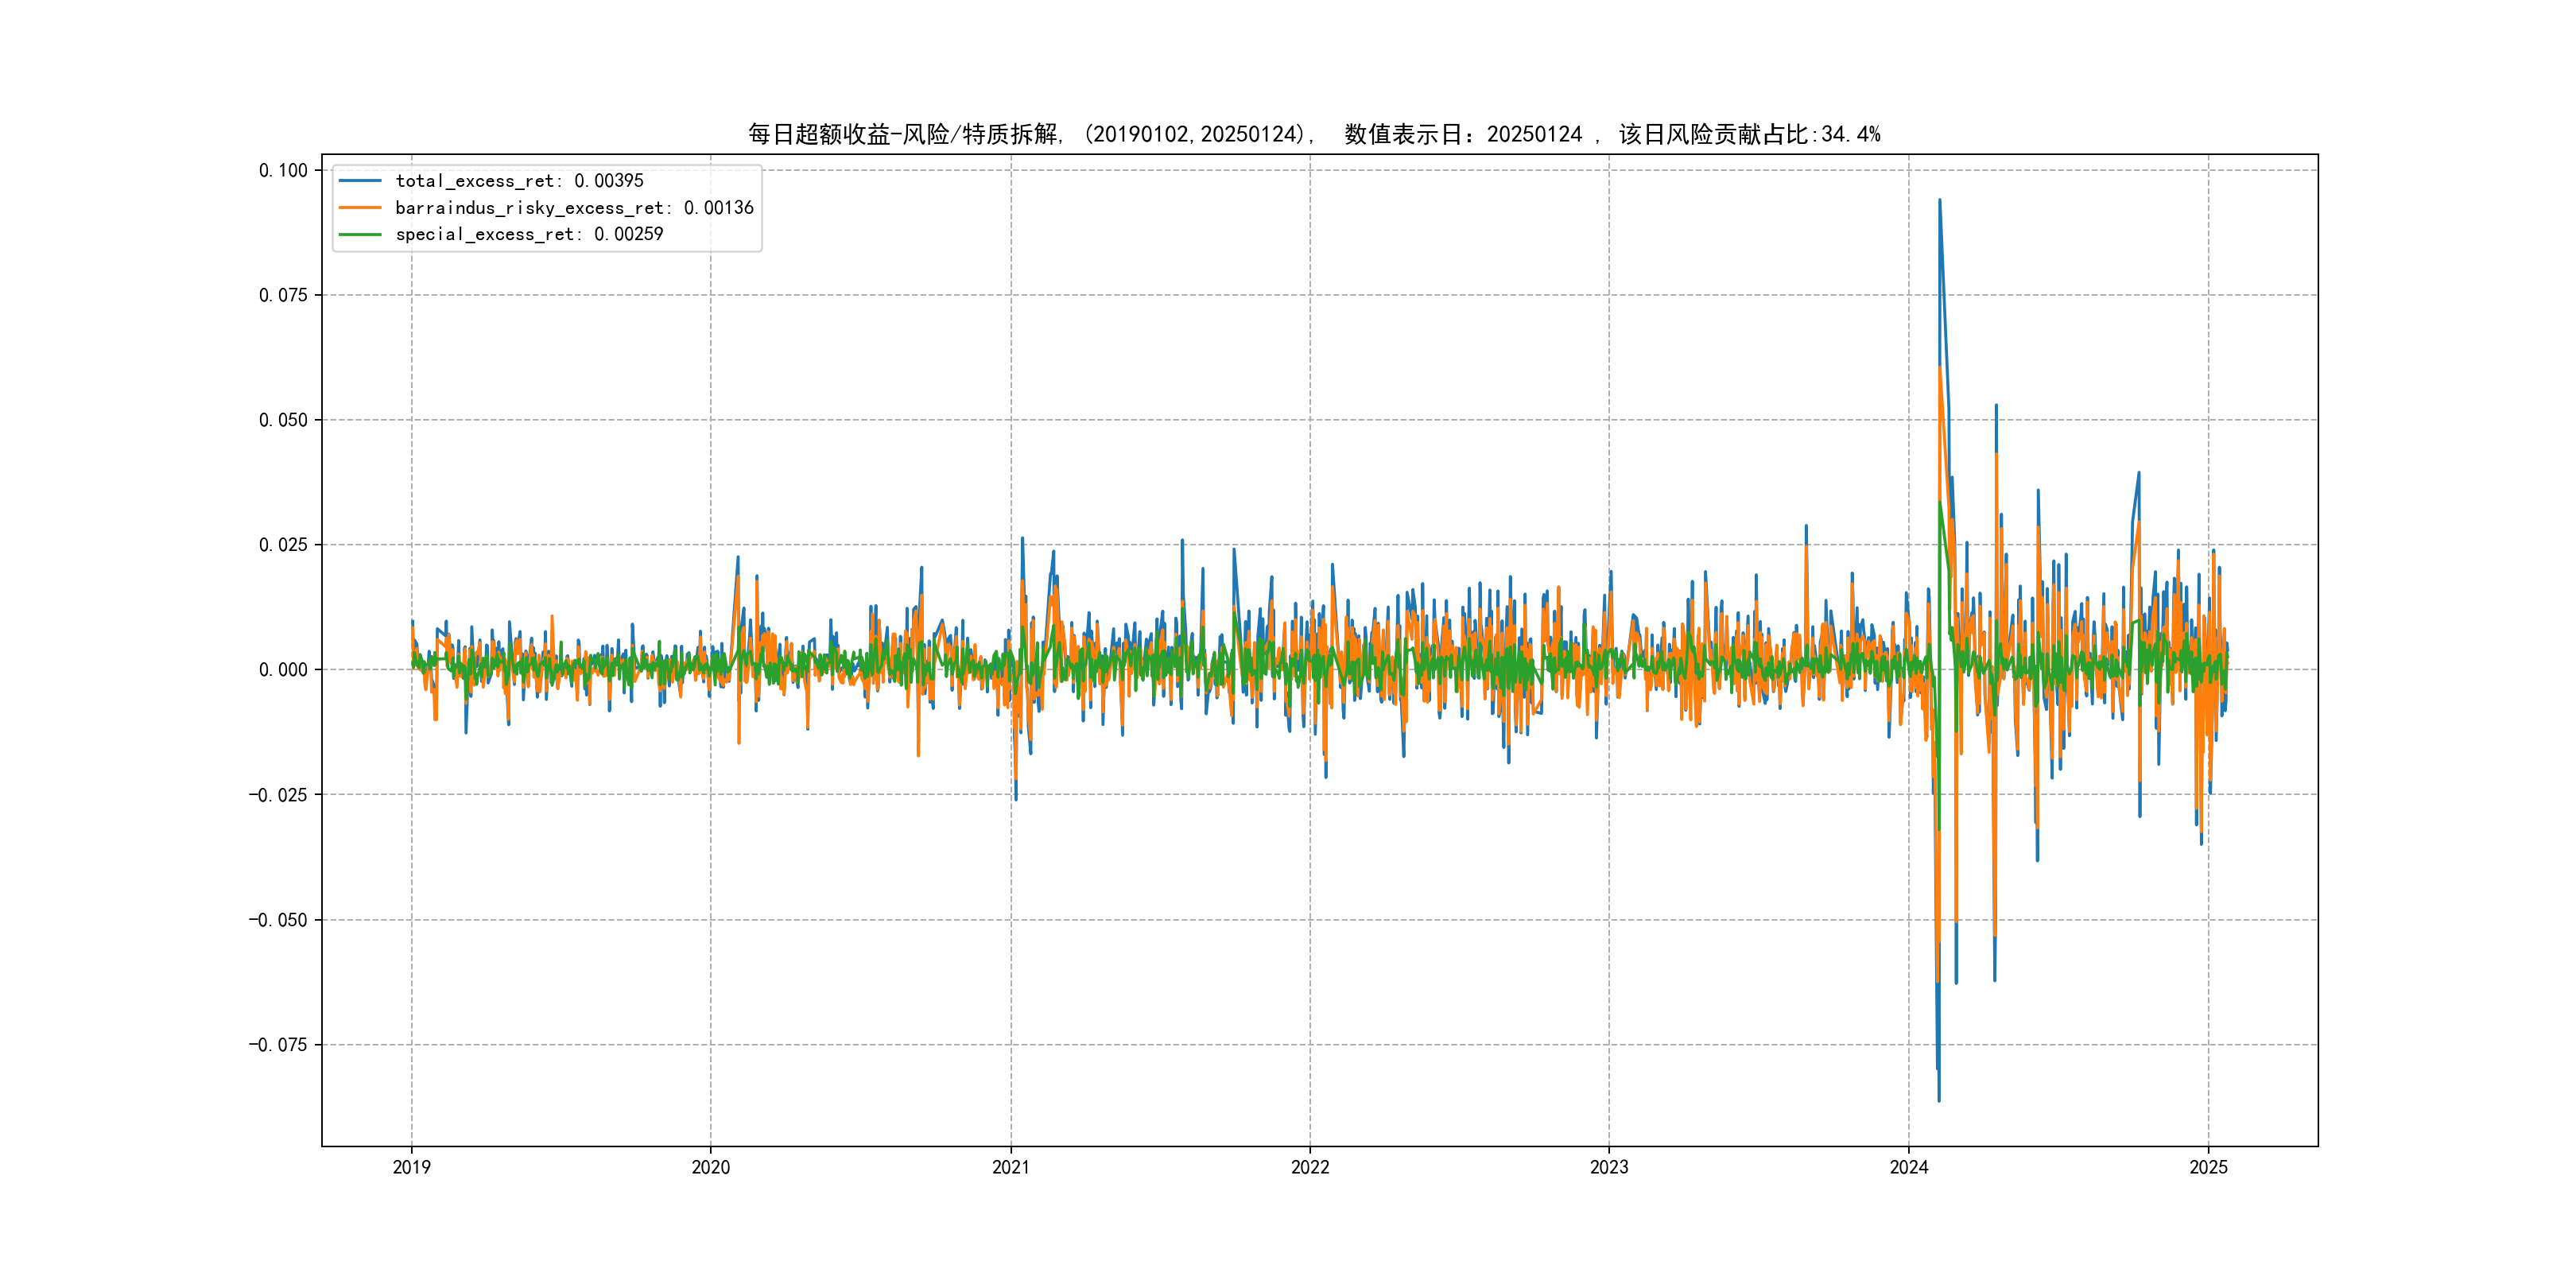Click the -0.075 y-axis tick label
This screenshot has height=1288, width=2576.
278,1045
